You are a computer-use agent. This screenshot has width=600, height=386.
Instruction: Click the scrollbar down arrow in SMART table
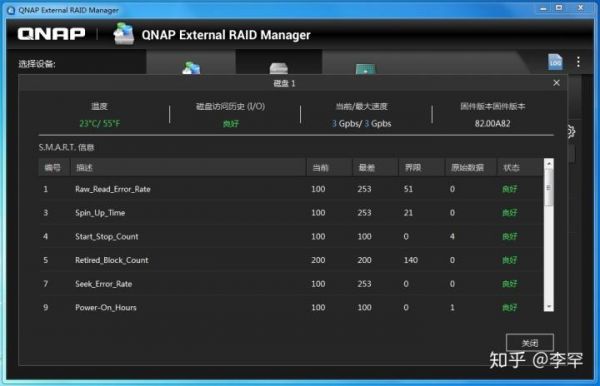point(549,307)
